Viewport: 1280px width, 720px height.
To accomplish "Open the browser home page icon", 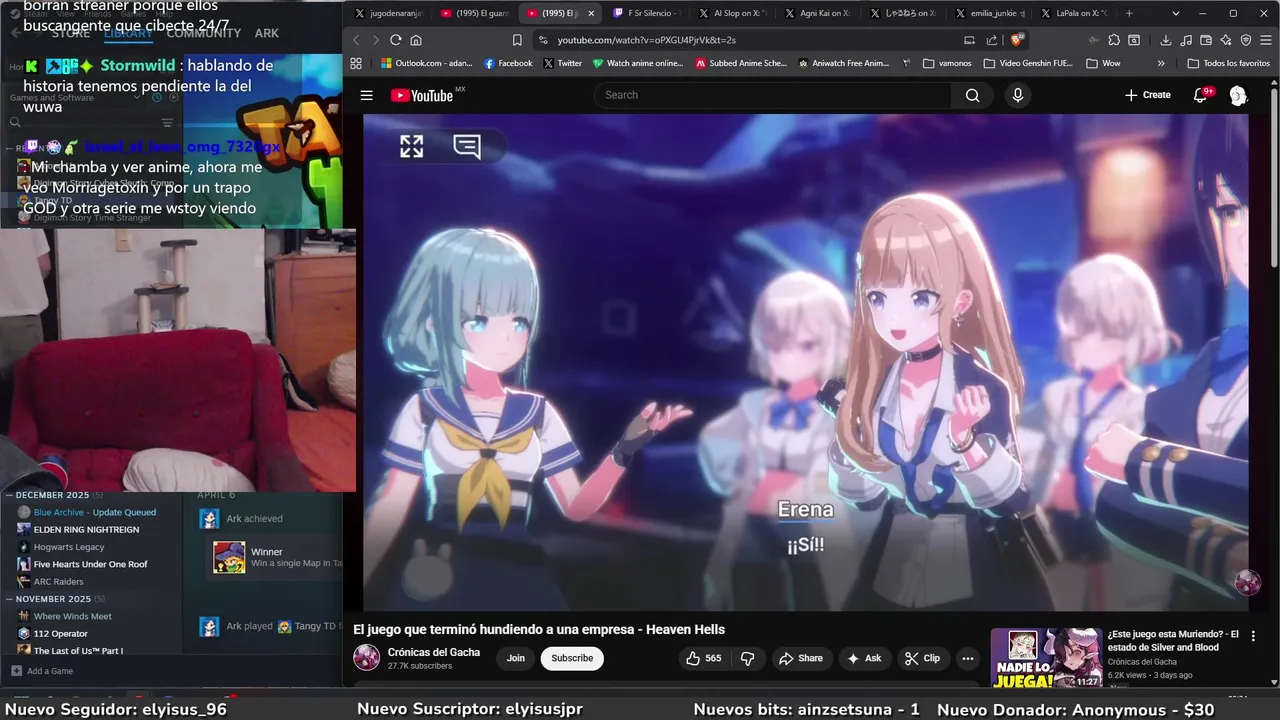I will point(416,40).
